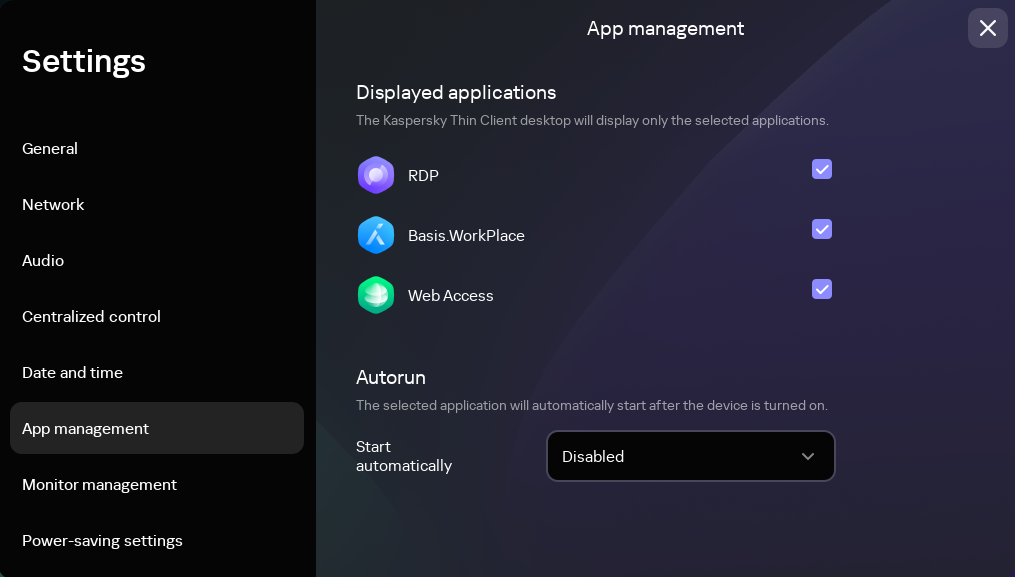Select App management in the sidebar
1015x577 pixels.
(x=85, y=428)
